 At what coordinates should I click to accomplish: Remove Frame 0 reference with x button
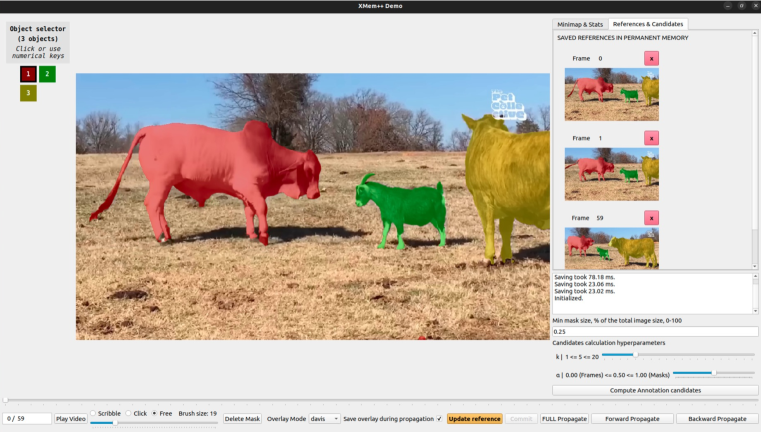click(651, 59)
